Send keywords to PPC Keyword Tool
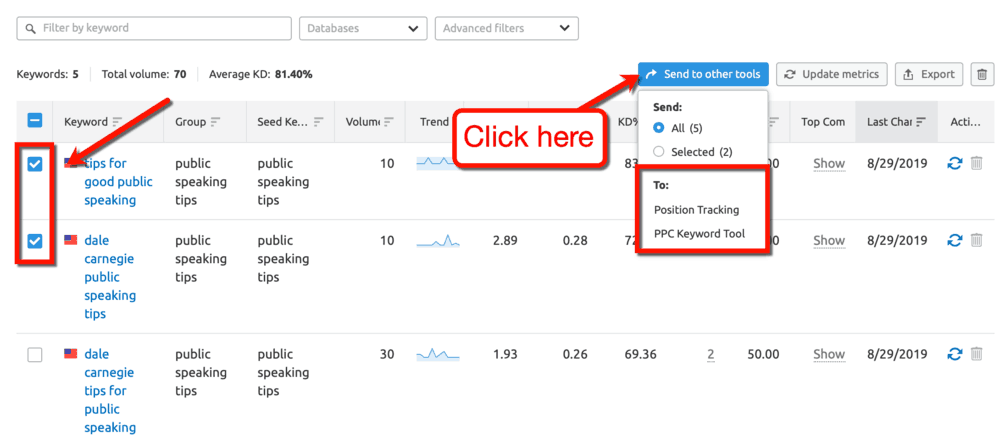This screenshot has width=1000, height=442. pos(699,234)
